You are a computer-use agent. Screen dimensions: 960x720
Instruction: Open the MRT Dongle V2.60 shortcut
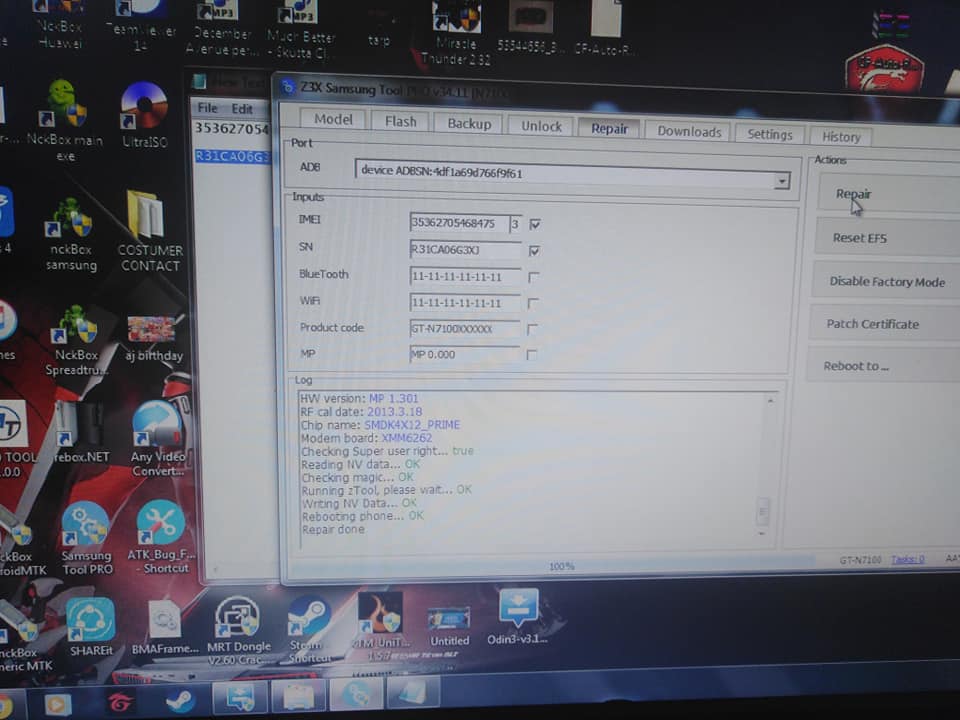(239, 631)
